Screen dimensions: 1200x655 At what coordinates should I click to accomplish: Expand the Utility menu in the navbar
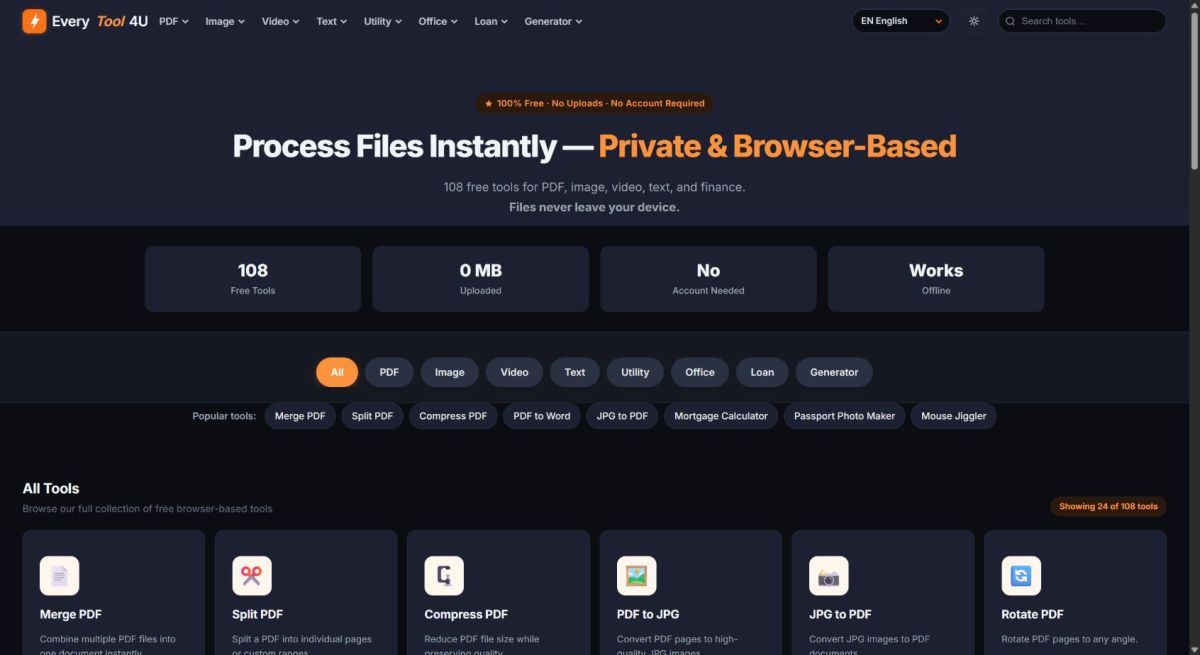(x=383, y=21)
